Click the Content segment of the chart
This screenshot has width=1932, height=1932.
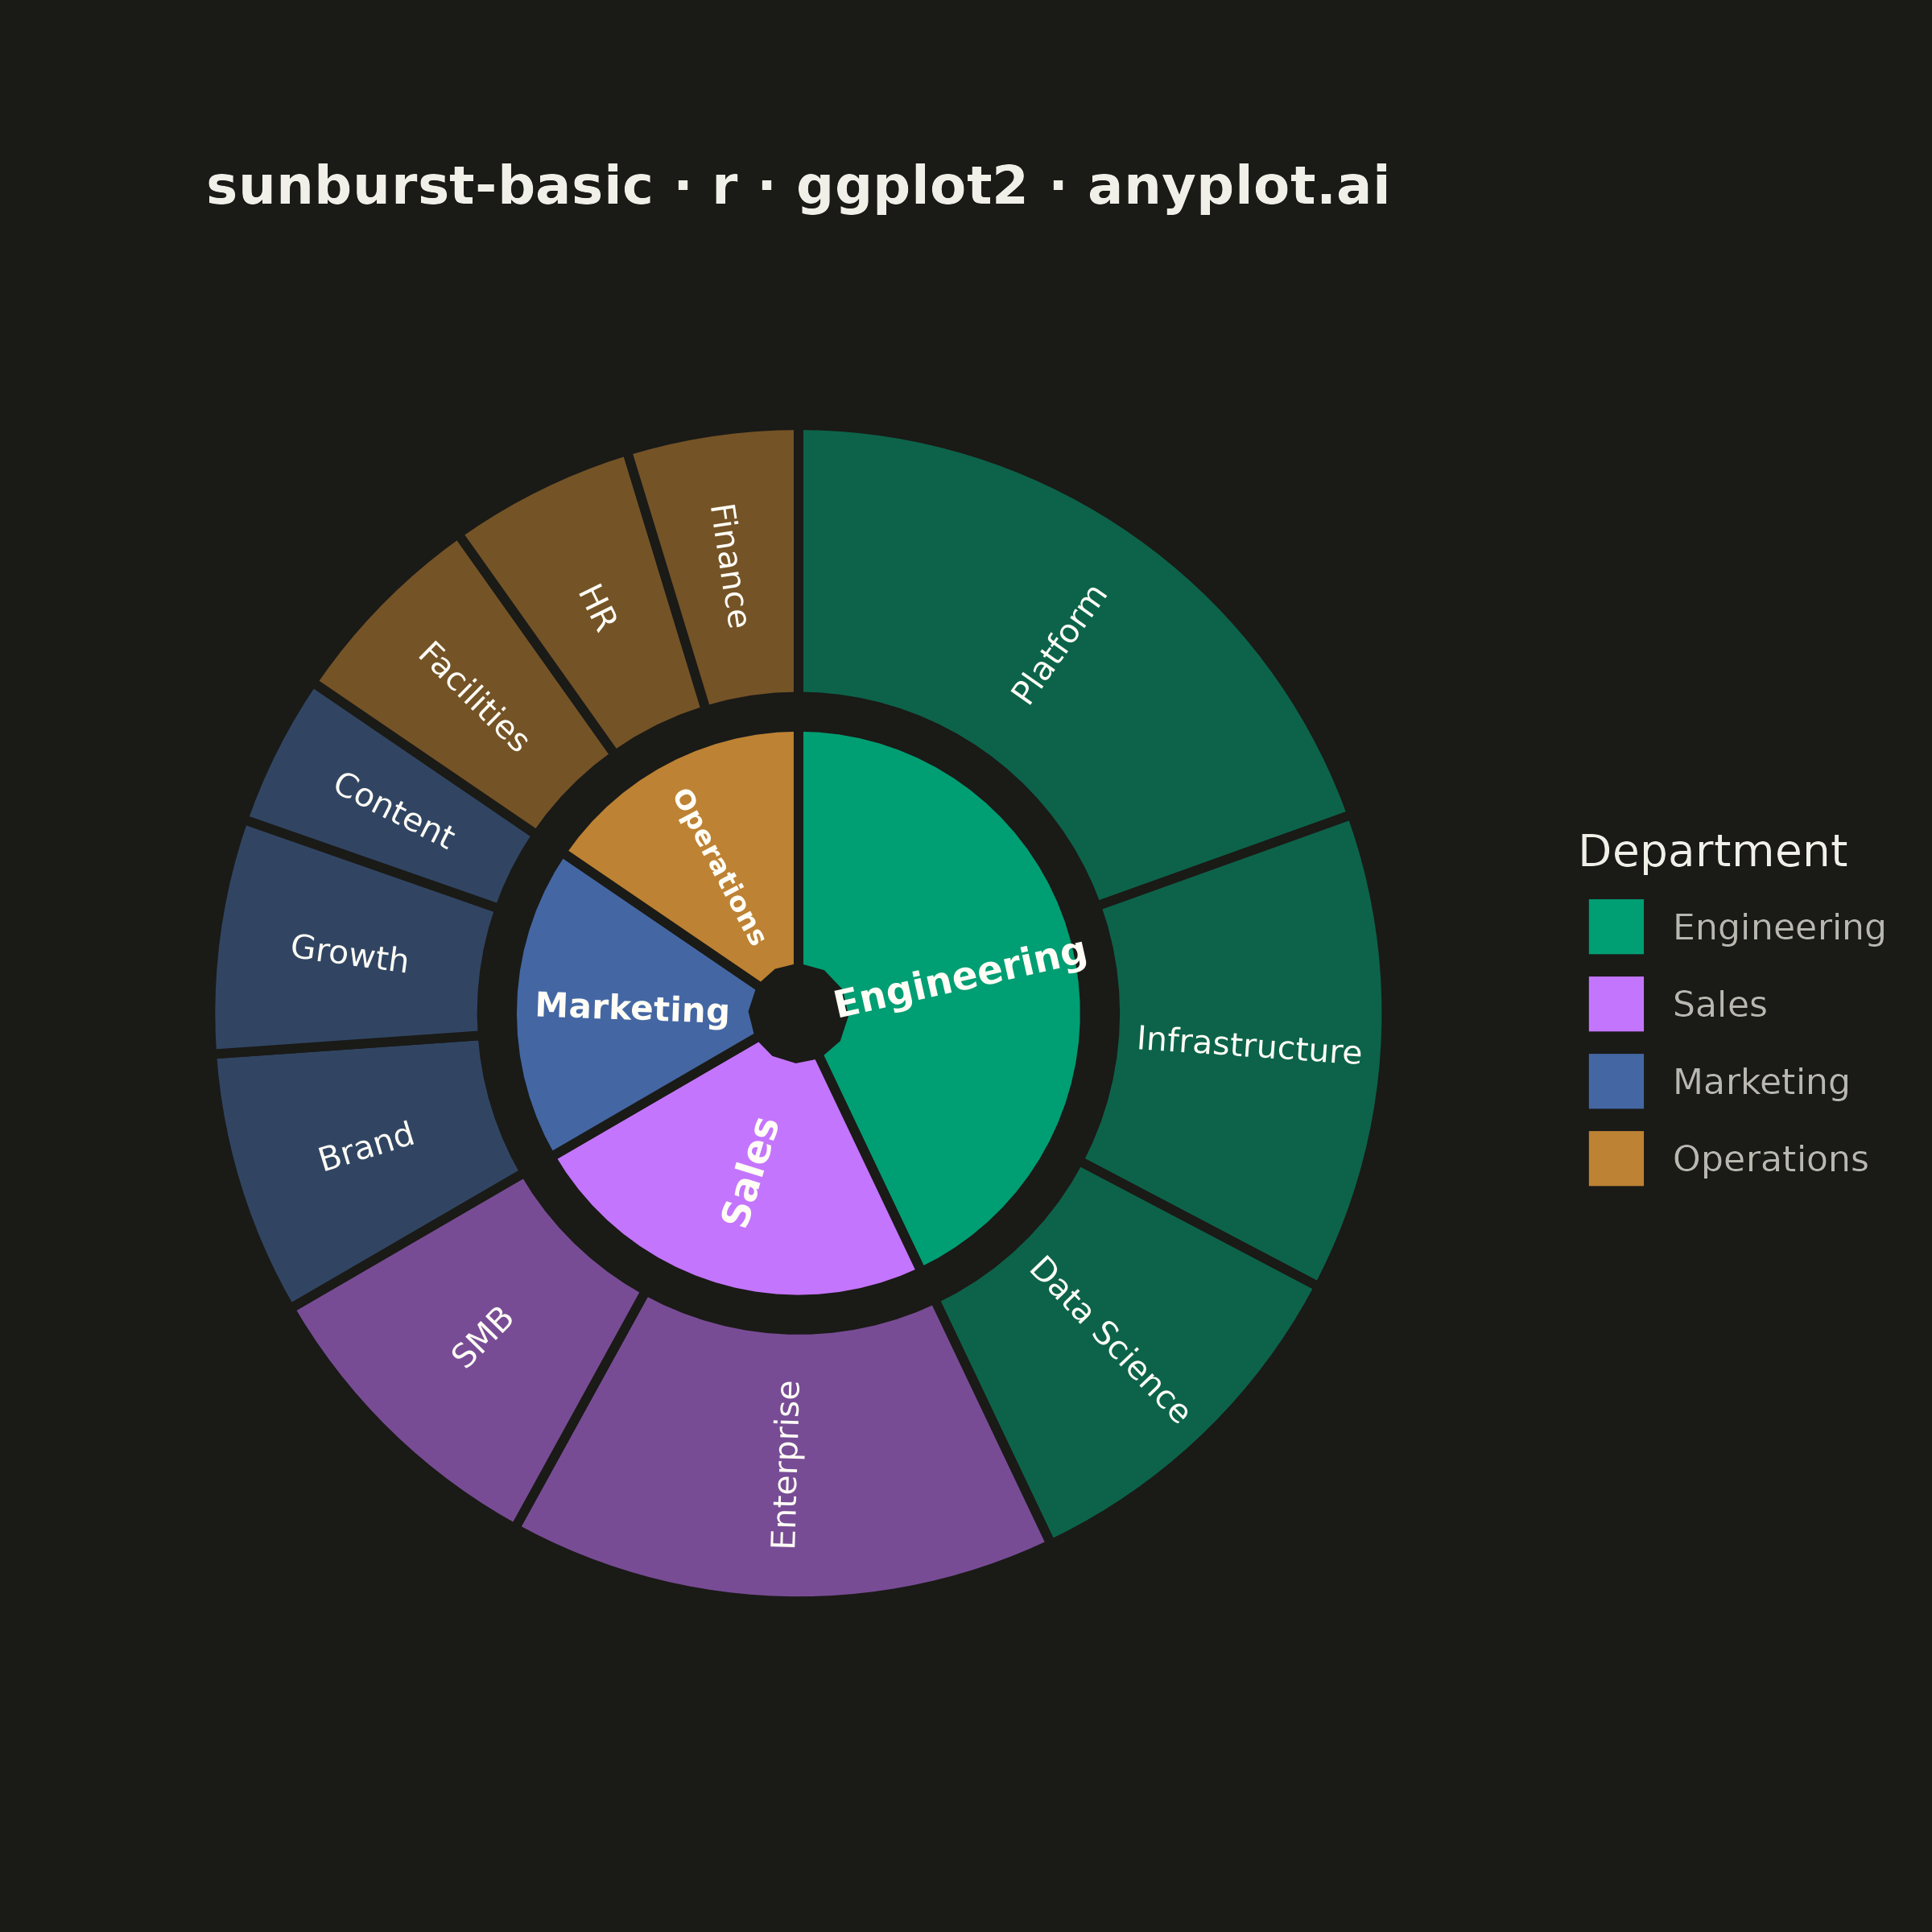click(x=393, y=812)
